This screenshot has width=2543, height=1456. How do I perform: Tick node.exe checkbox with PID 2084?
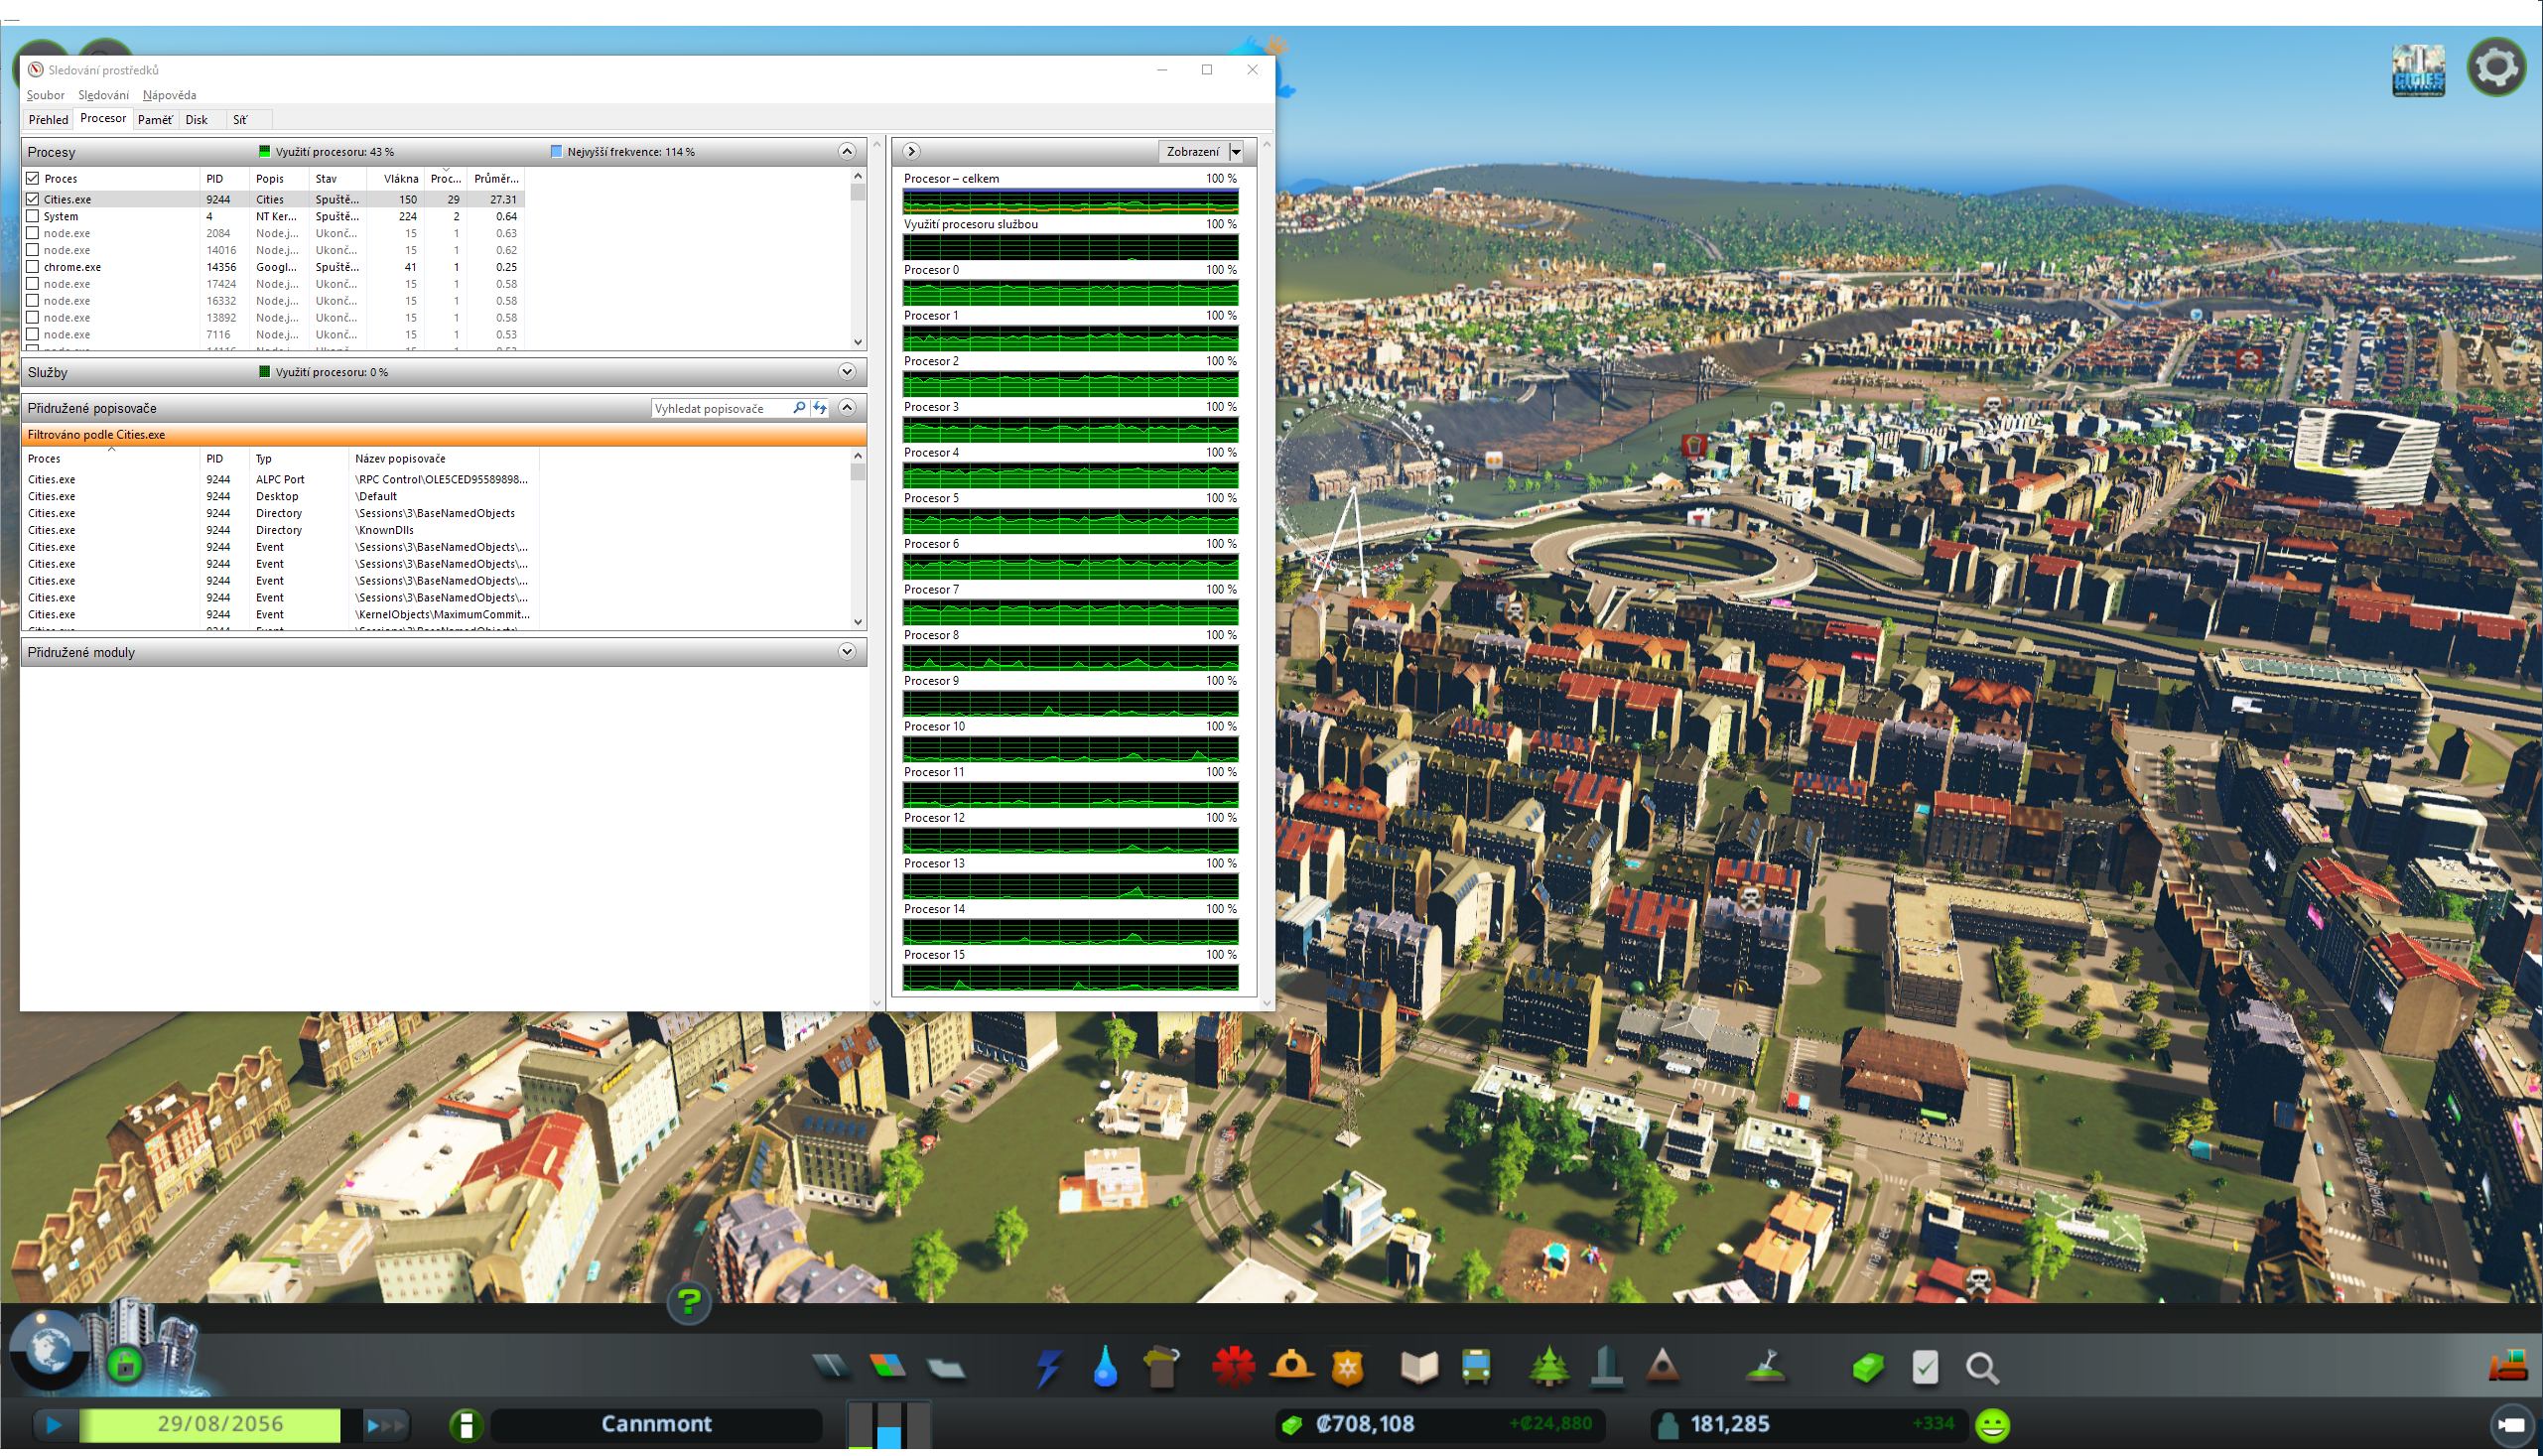33,234
